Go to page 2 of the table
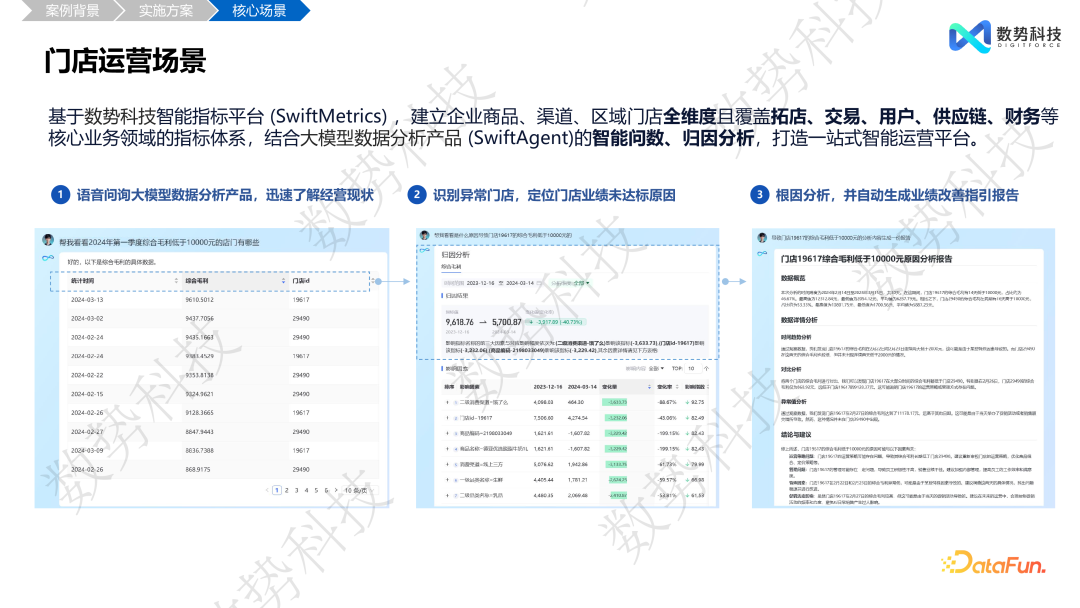Screen dimensions: 1080x608 287,490
